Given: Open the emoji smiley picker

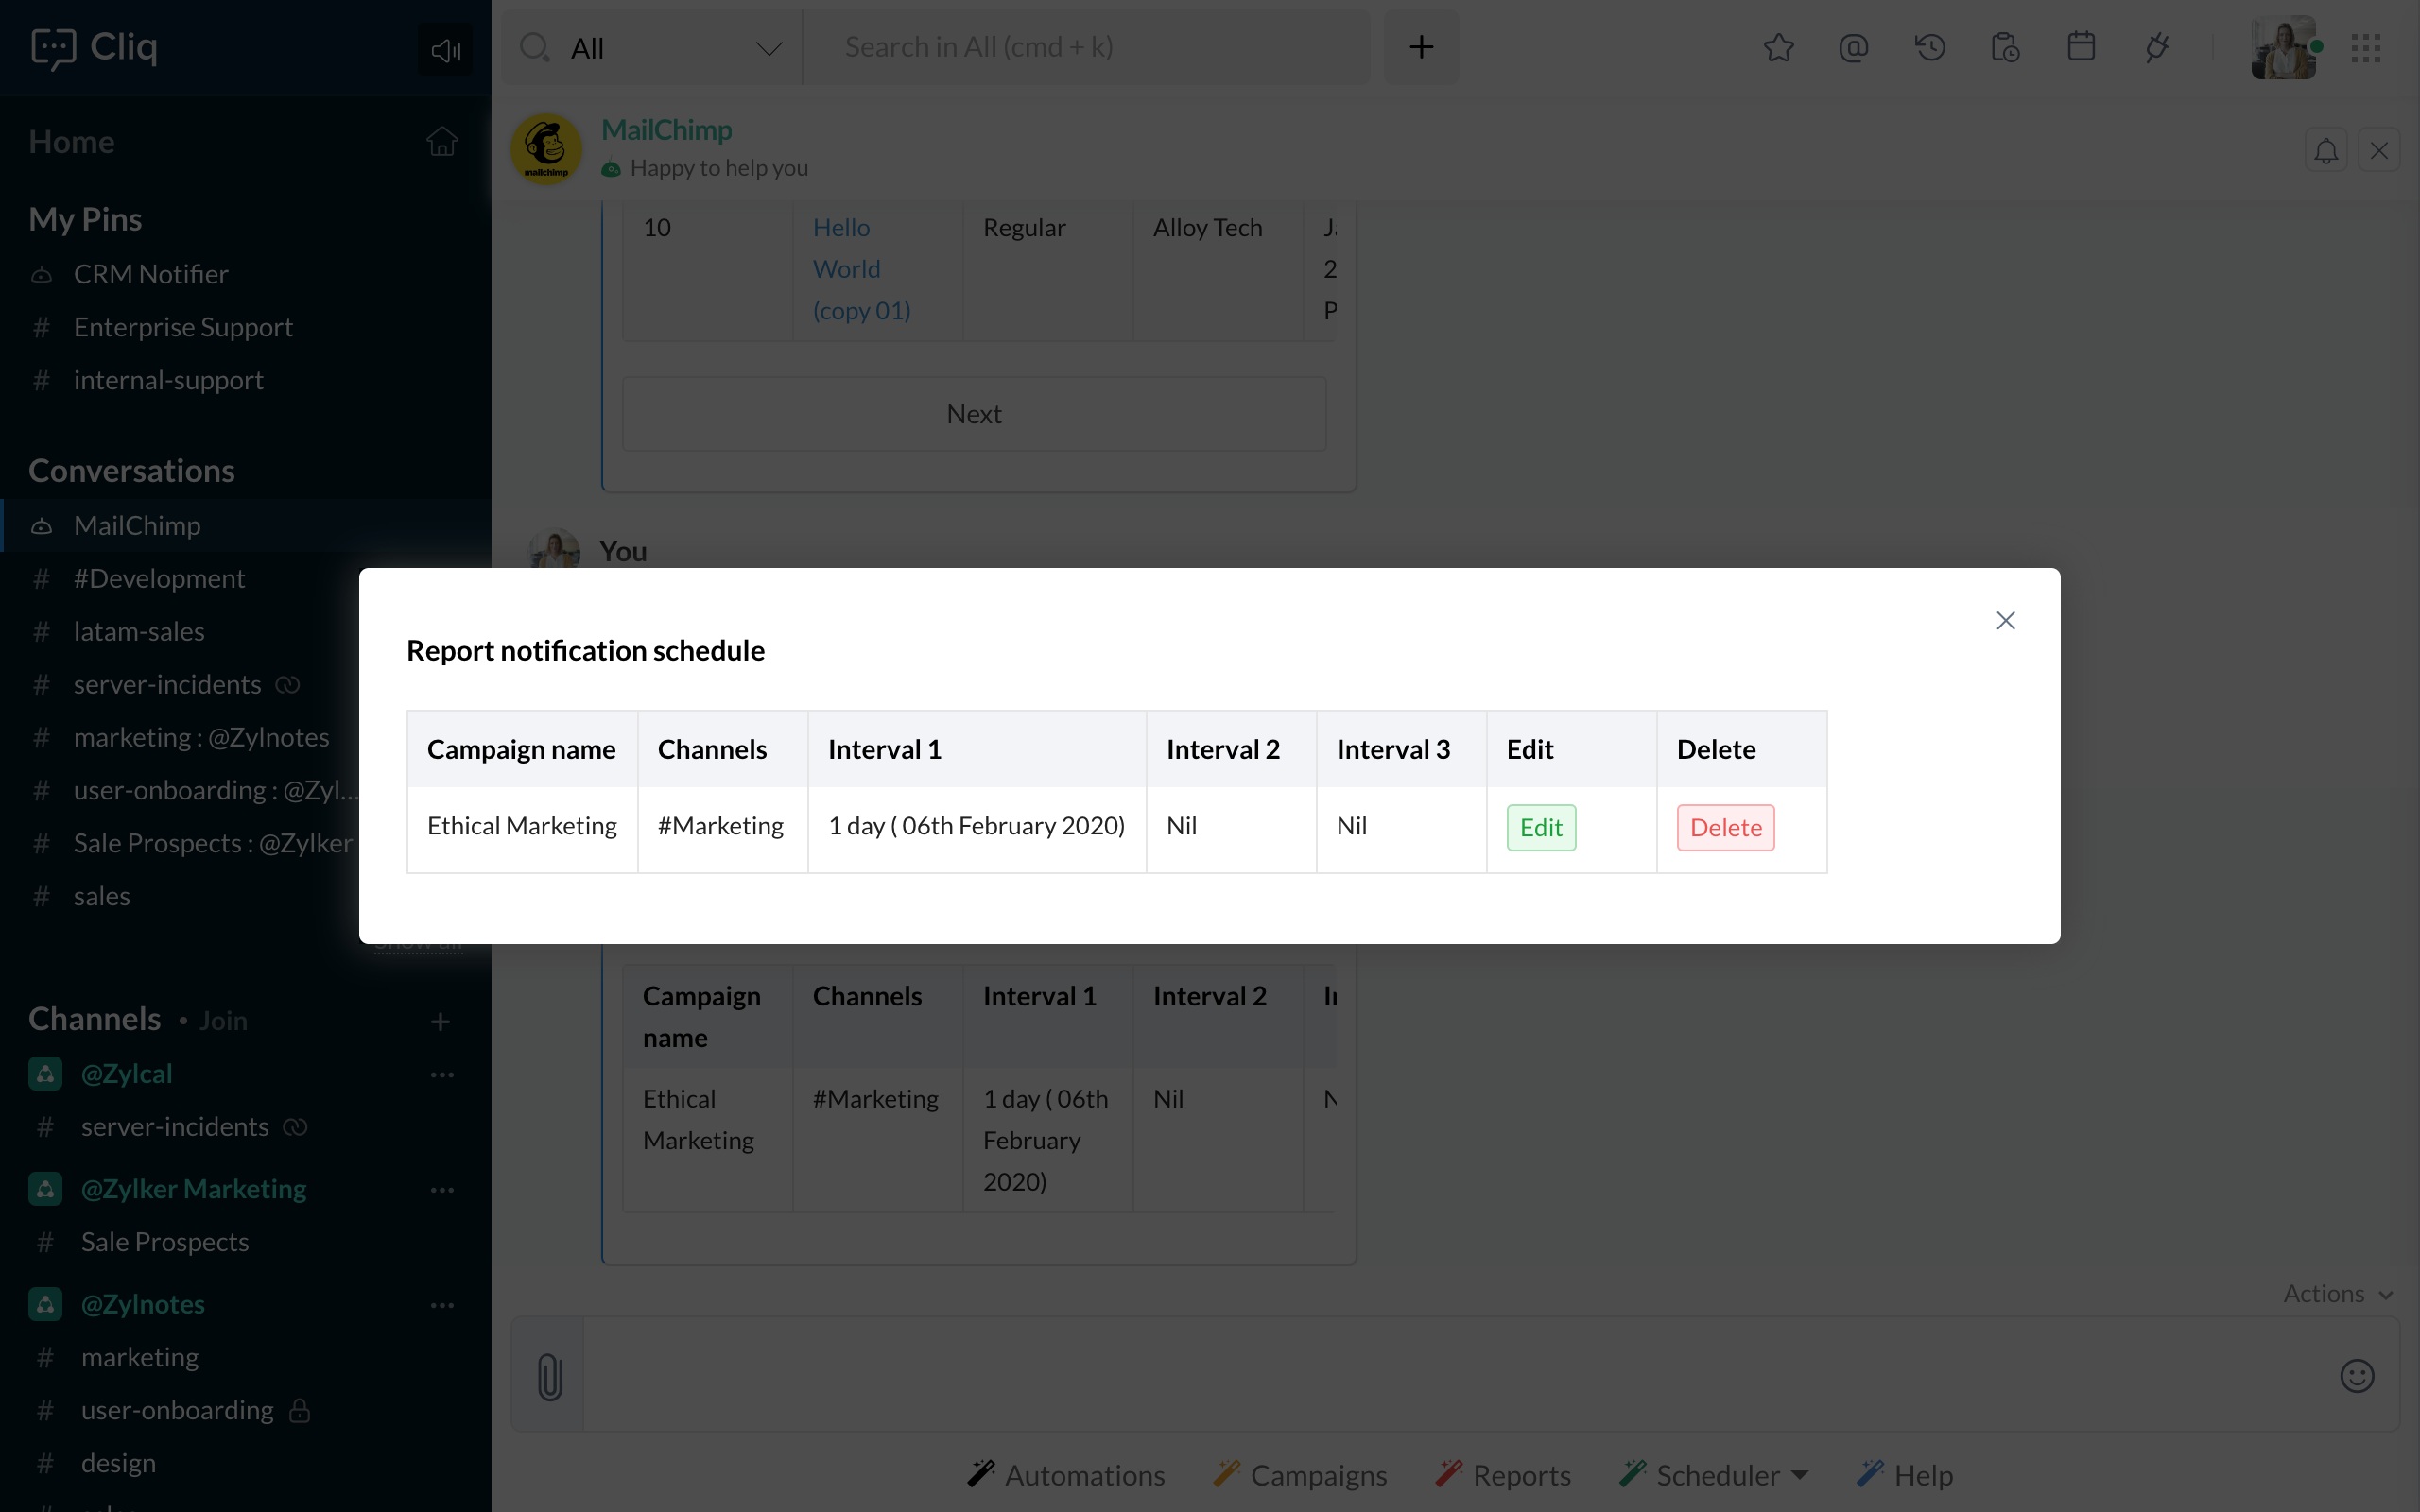Looking at the screenshot, I should (2357, 1376).
